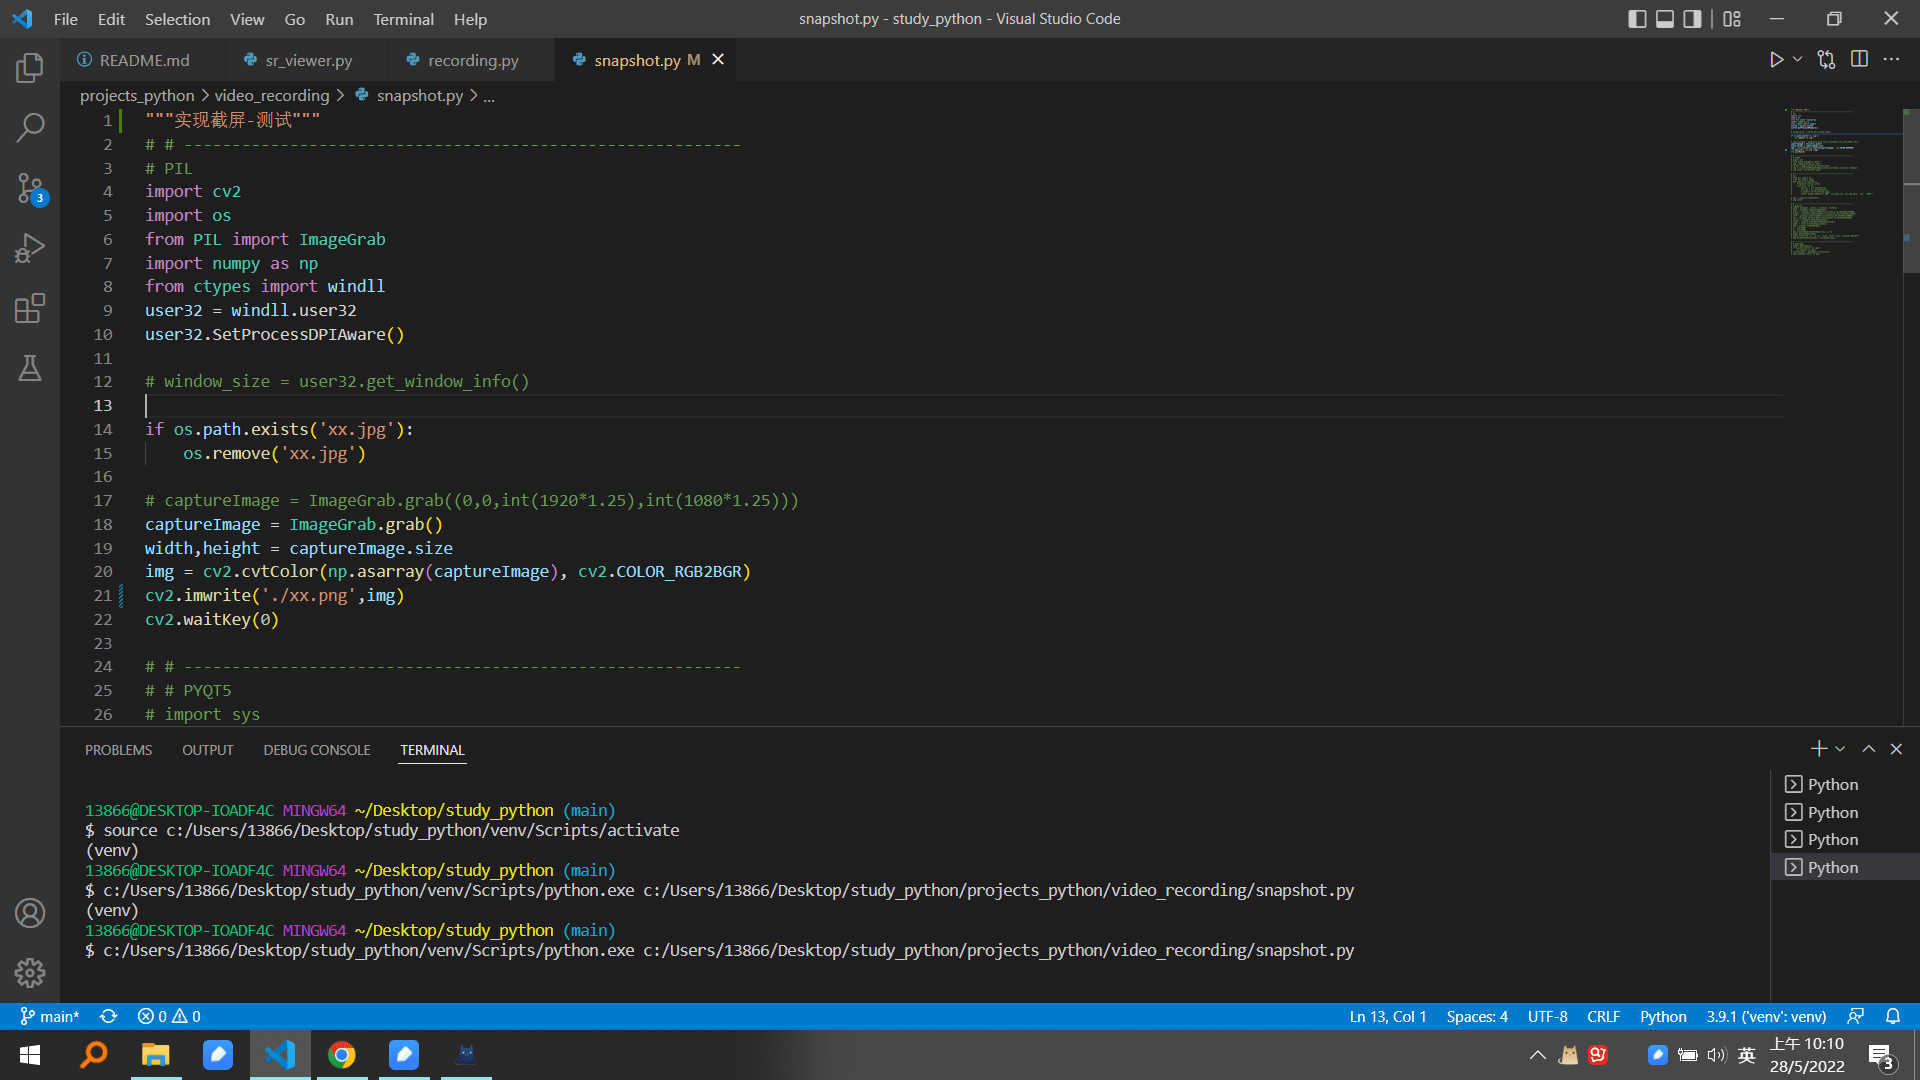Click the Run Python File play button
Viewport: 1920px width, 1080px height.
1776,60
